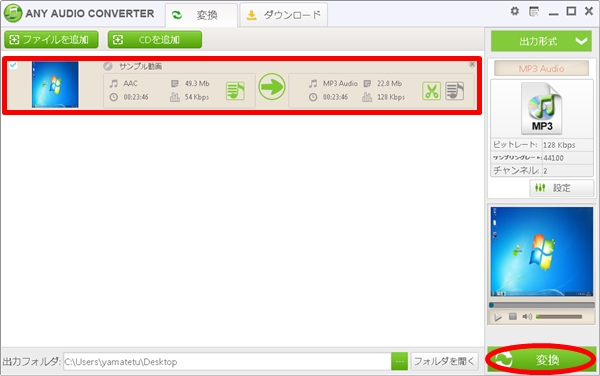
Task: Start conversion with the green 変換 button
Action: [541, 359]
